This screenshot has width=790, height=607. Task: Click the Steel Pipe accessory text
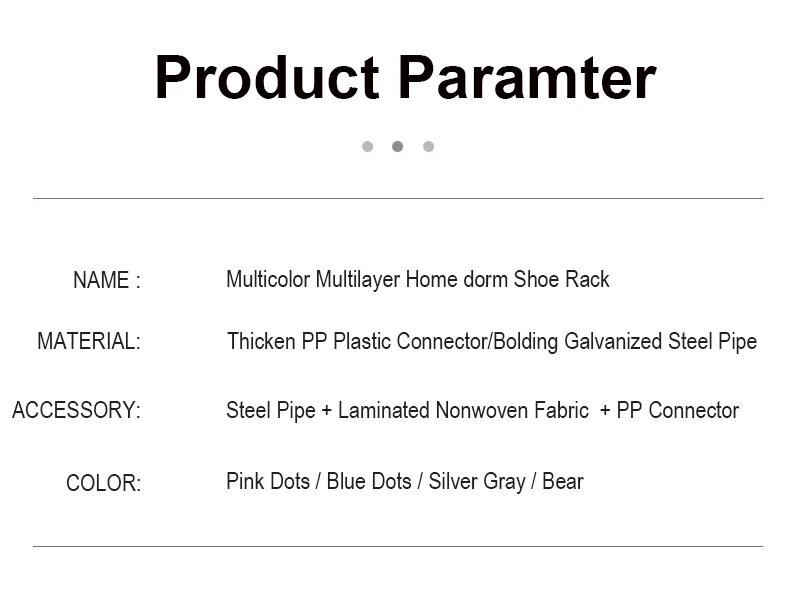pyautogui.click(x=271, y=410)
